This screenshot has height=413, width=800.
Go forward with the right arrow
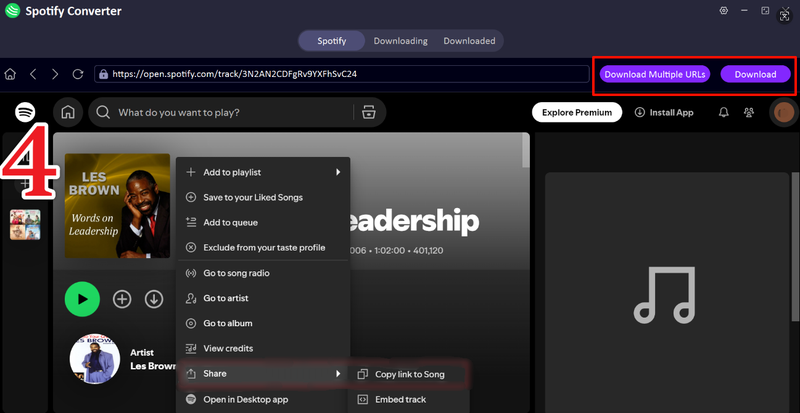tap(55, 75)
